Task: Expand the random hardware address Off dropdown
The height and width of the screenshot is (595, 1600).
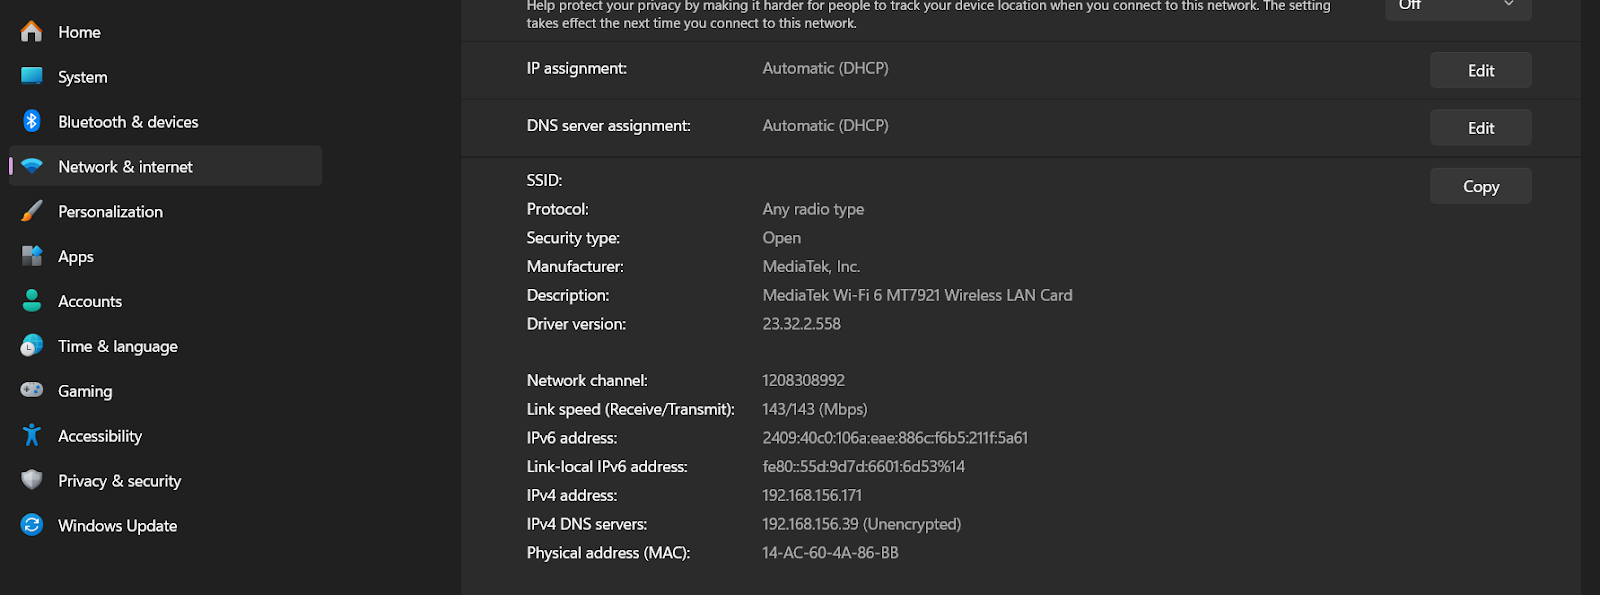Action: (x=1458, y=8)
